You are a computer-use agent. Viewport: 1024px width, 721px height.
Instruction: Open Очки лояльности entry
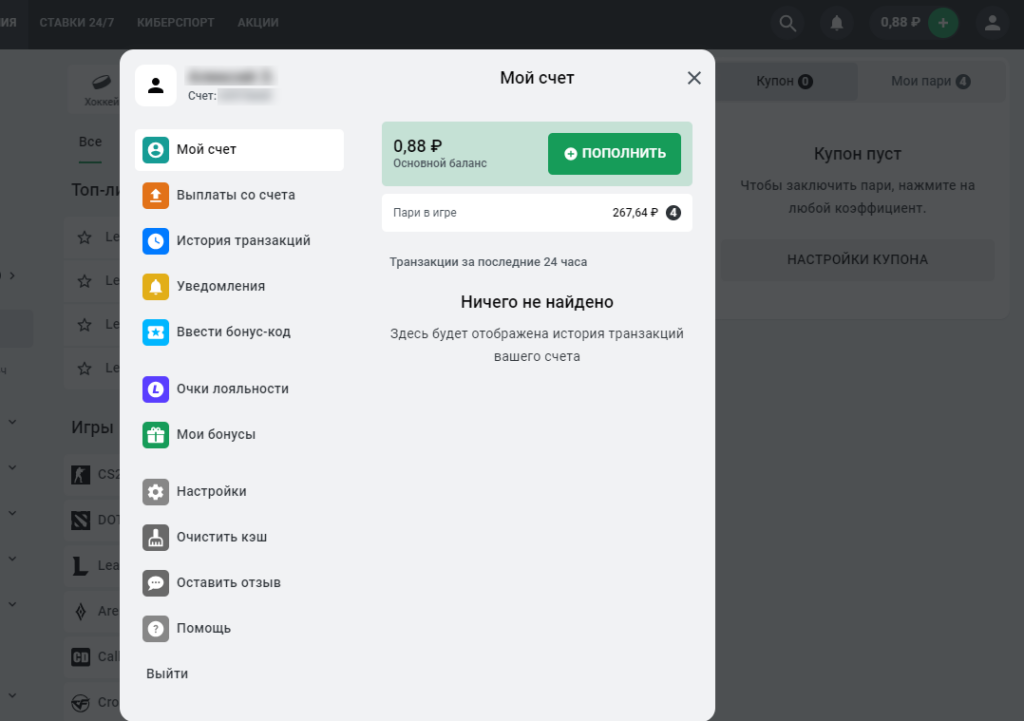239,389
